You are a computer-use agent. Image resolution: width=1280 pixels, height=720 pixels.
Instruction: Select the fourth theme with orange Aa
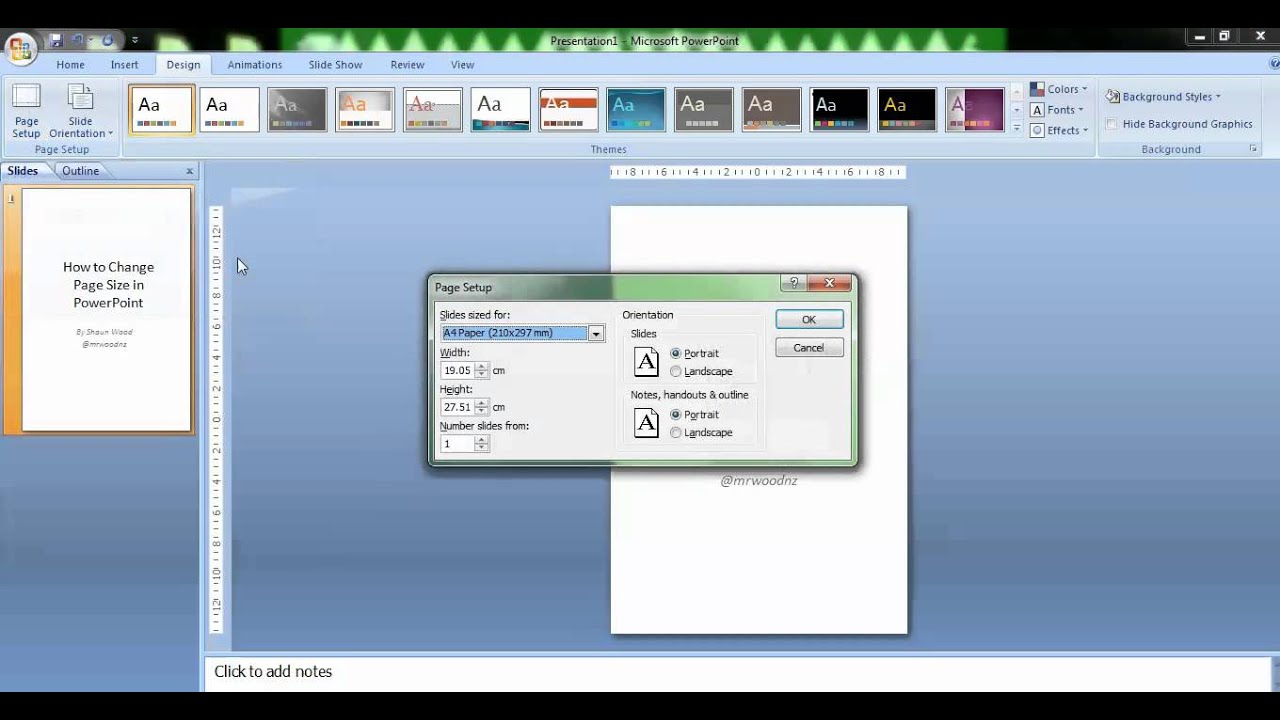[365, 110]
